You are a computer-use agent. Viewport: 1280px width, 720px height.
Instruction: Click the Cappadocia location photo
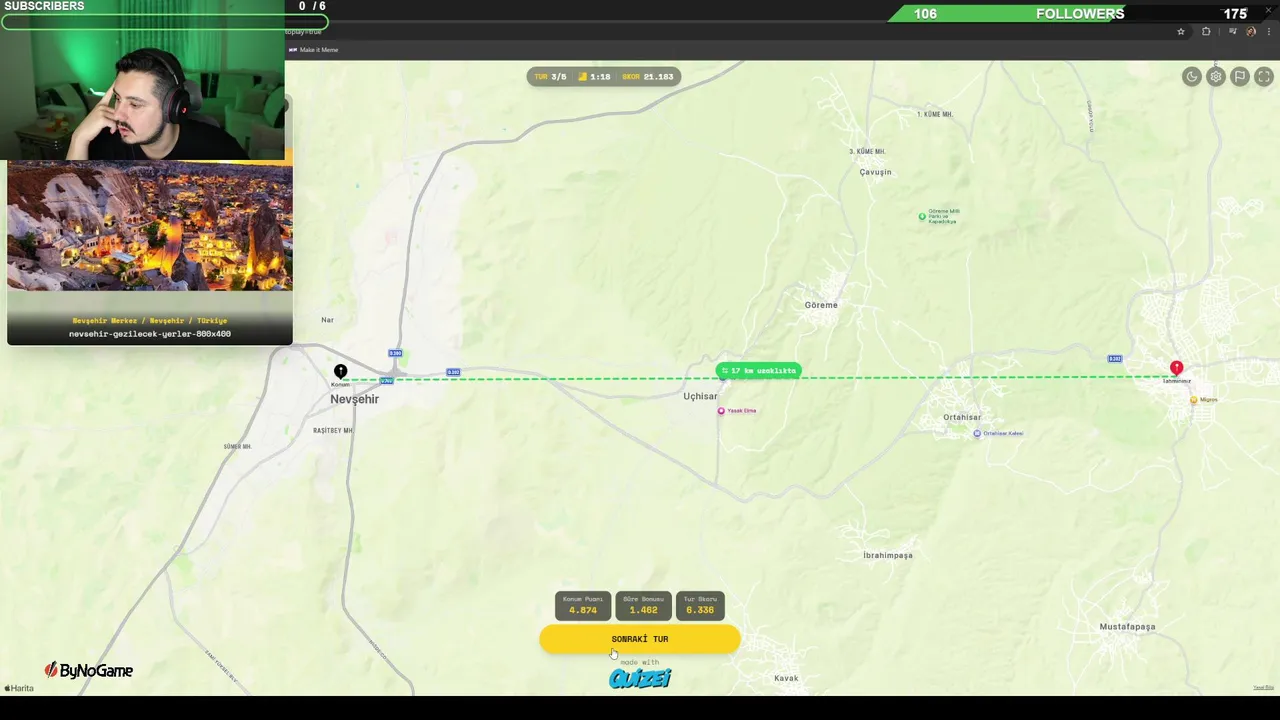pos(150,227)
